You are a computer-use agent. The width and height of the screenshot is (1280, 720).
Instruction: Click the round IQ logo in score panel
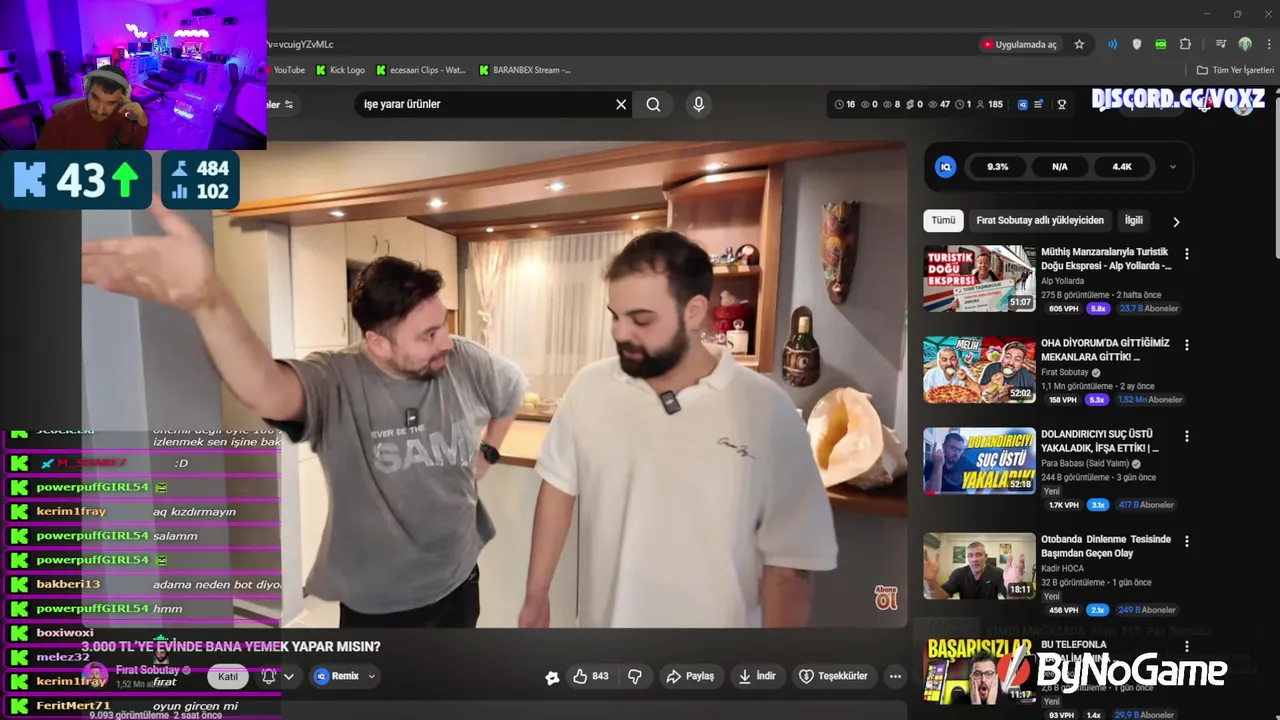coord(945,167)
